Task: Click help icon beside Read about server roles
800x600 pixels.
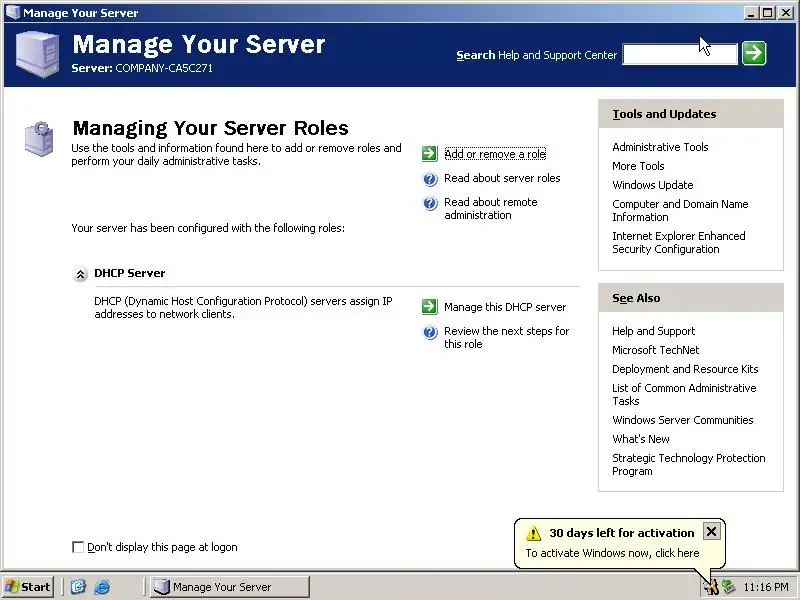Action: pyautogui.click(x=430, y=179)
